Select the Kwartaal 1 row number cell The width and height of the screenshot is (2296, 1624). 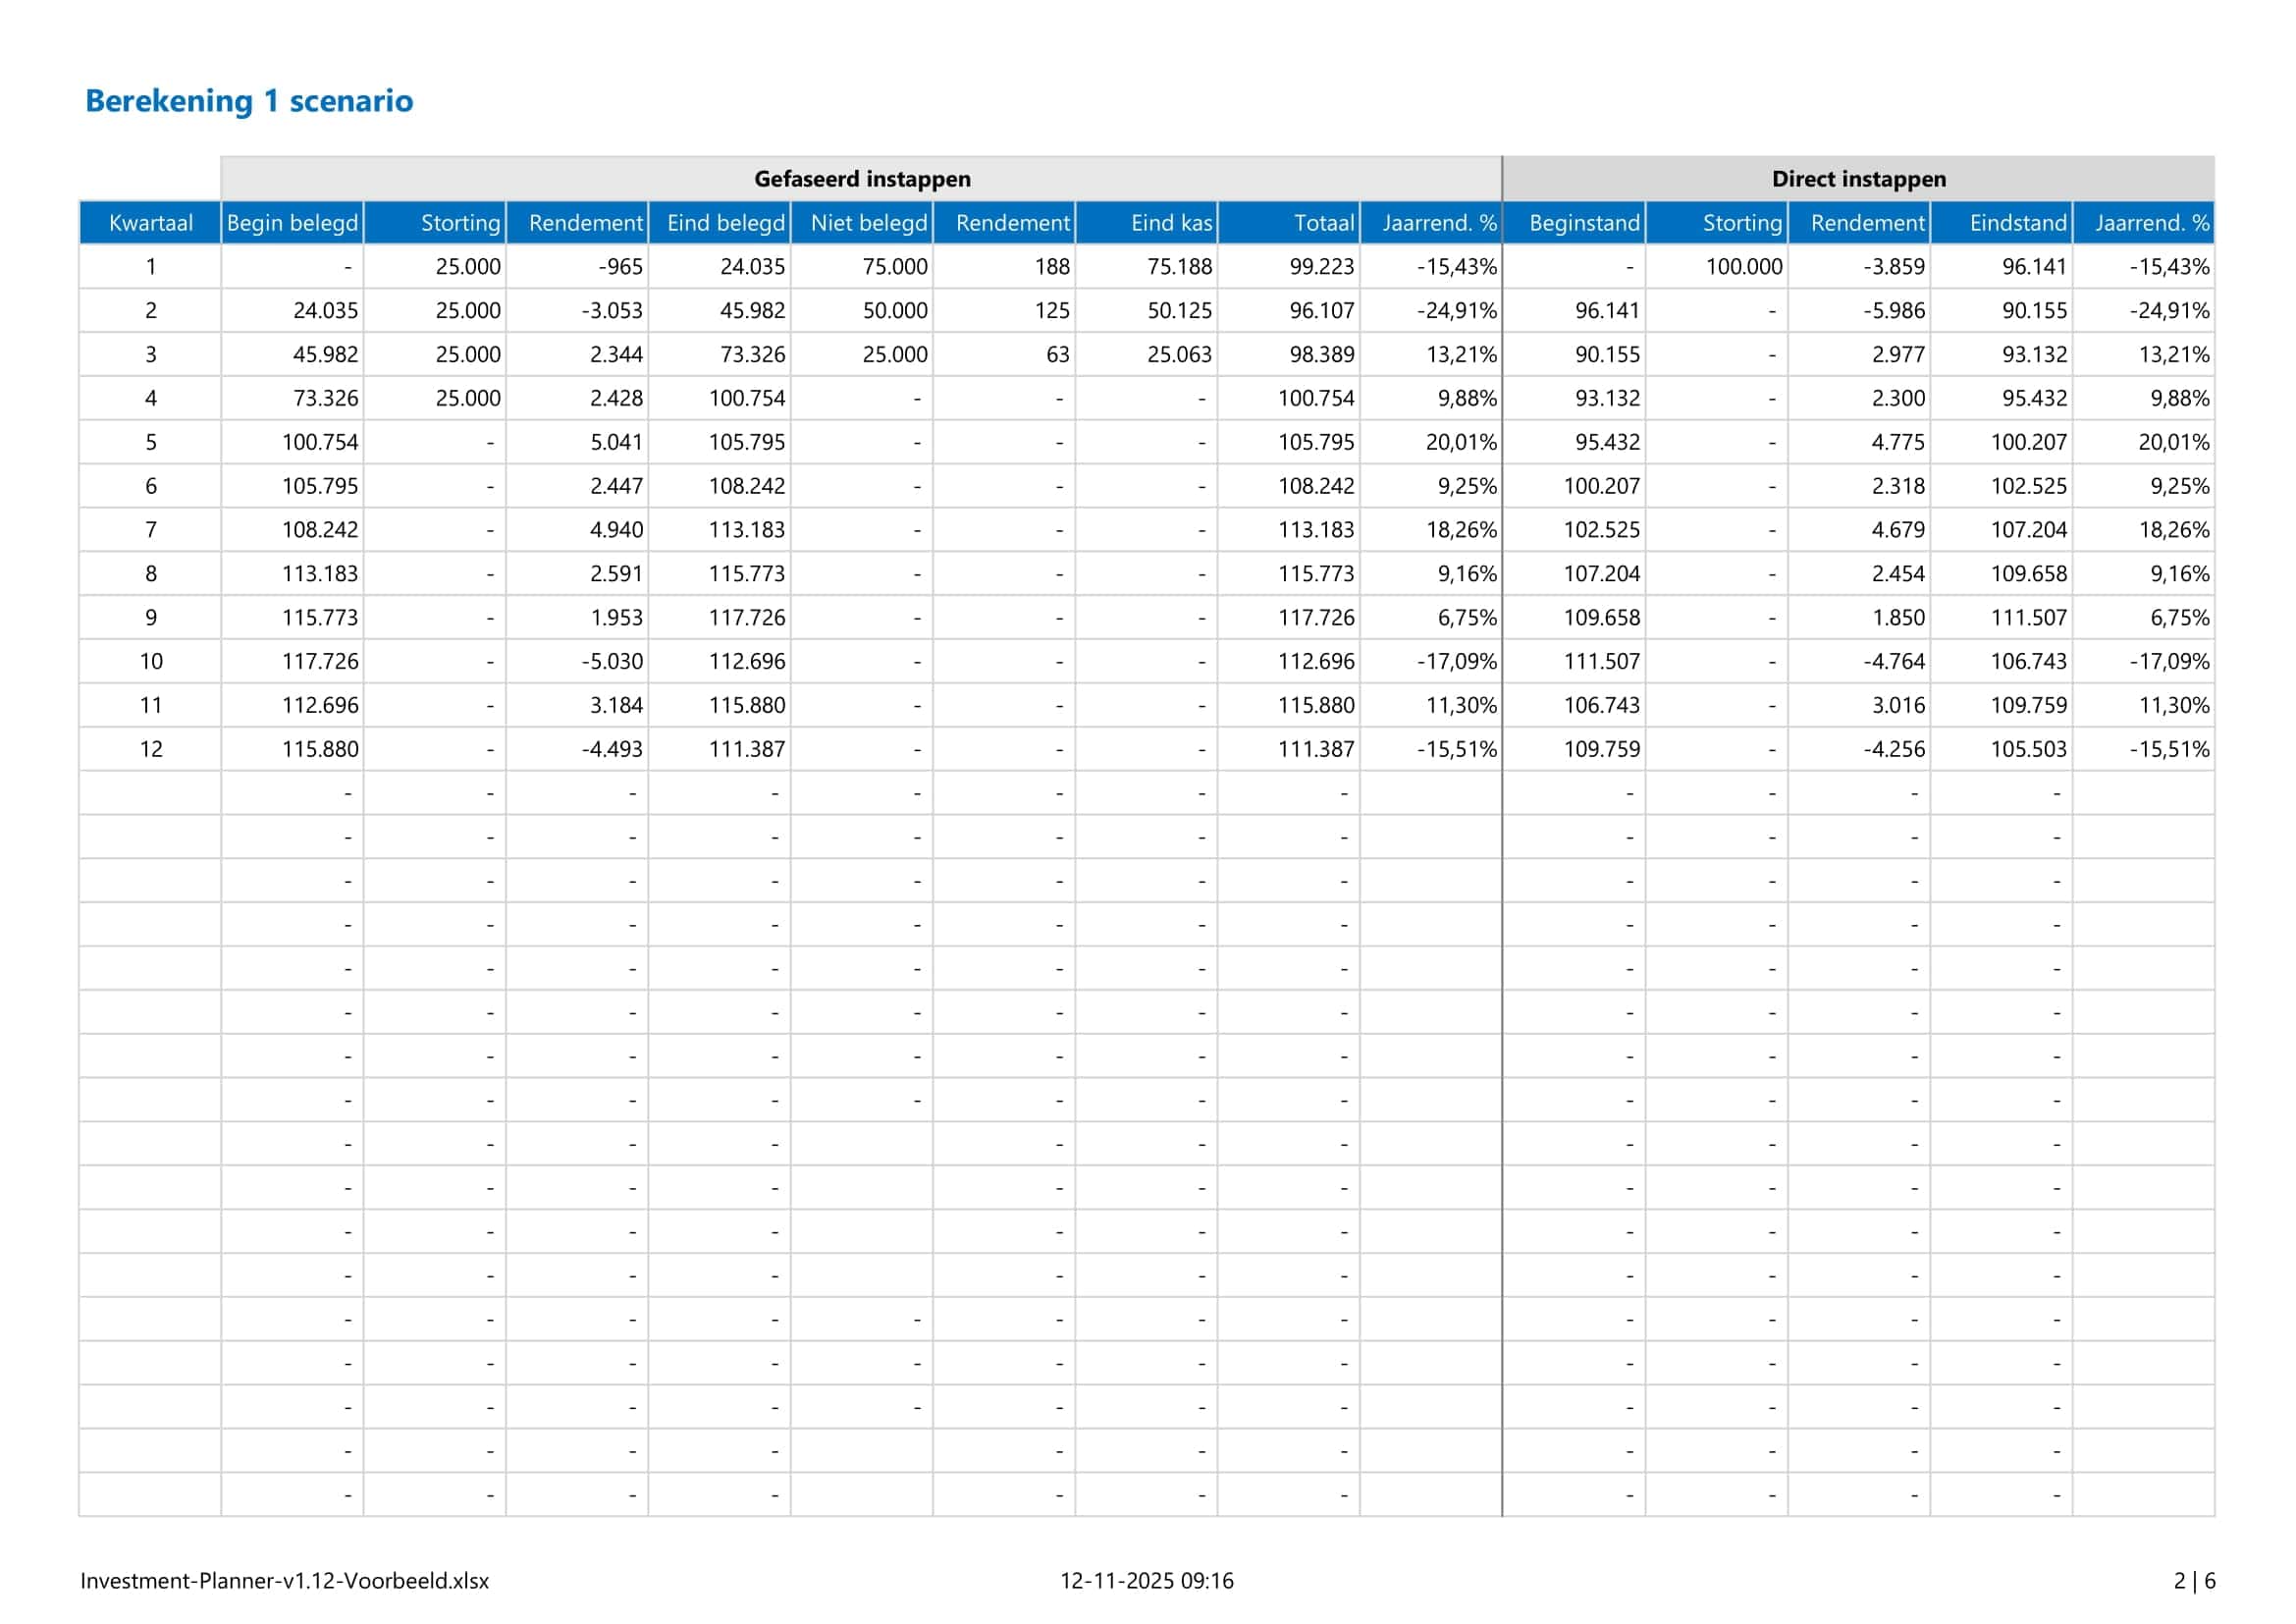(150, 267)
